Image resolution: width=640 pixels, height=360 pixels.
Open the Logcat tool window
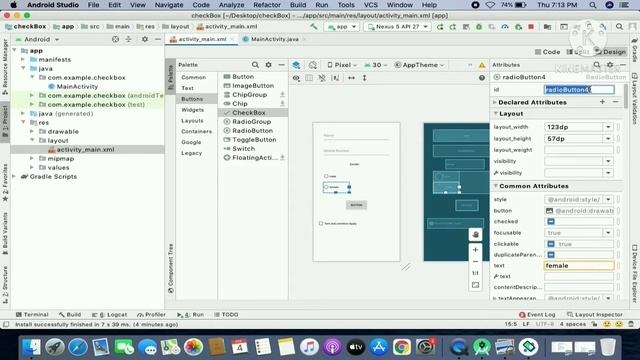(110, 315)
